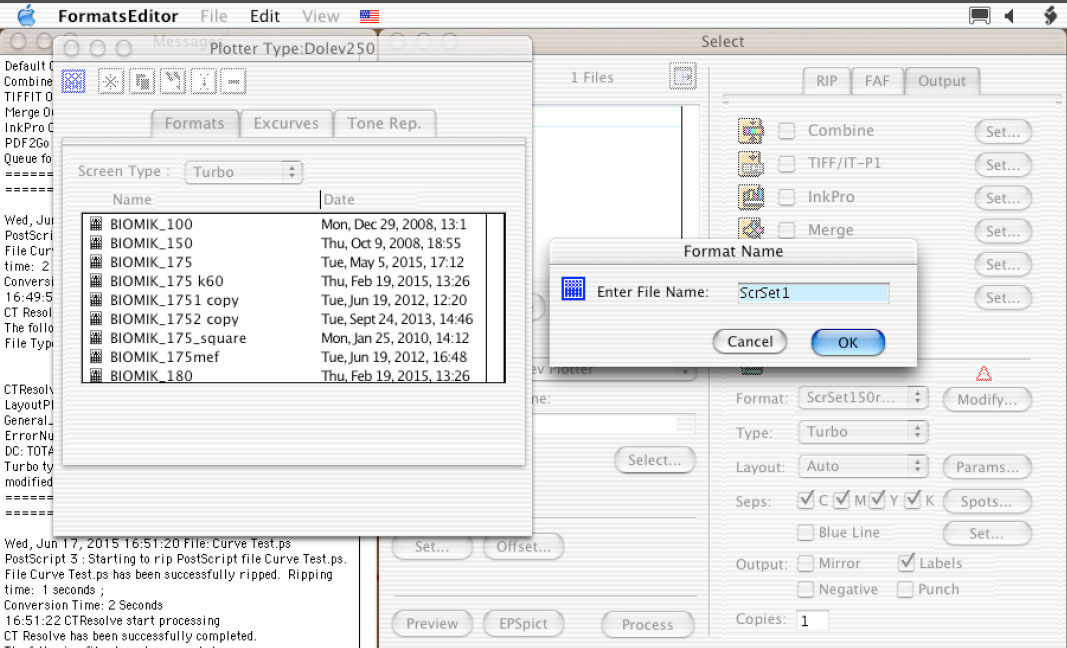Image resolution: width=1067 pixels, height=648 pixels.
Task: Click the Process button
Action: (x=648, y=624)
